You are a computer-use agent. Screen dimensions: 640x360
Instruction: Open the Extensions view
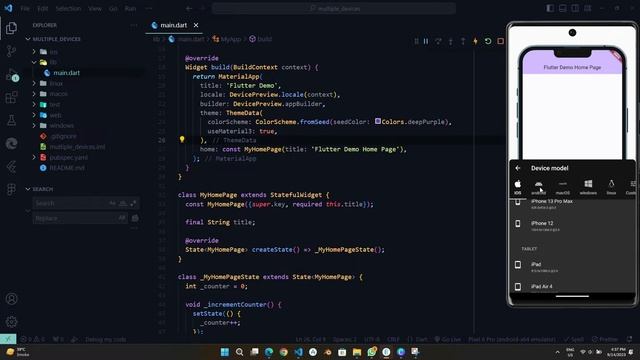point(11,98)
